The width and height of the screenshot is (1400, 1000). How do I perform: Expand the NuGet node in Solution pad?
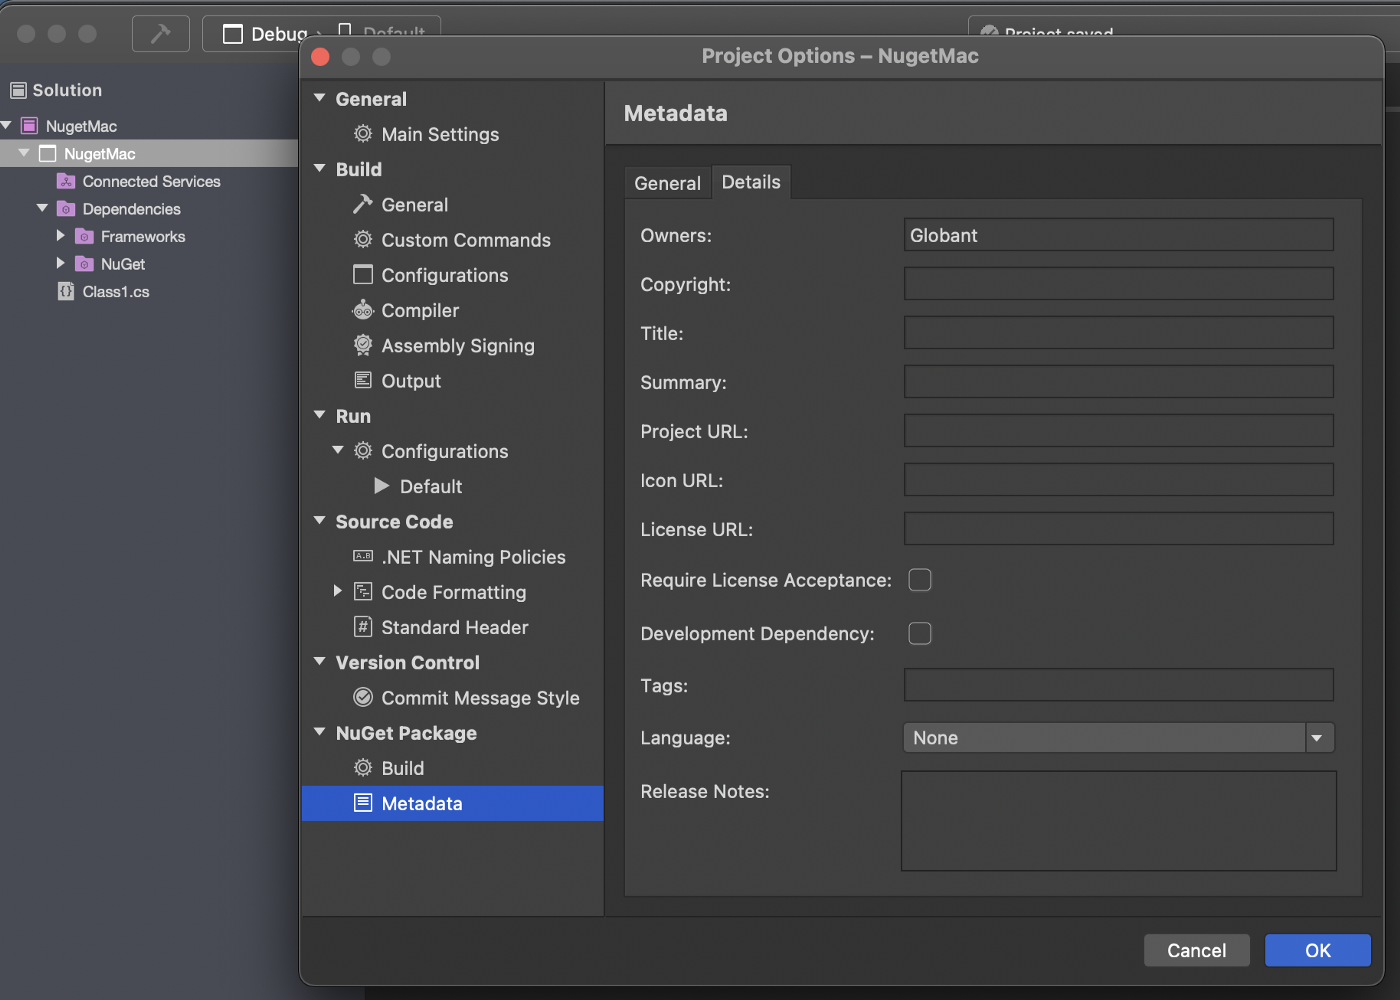click(x=61, y=263)
